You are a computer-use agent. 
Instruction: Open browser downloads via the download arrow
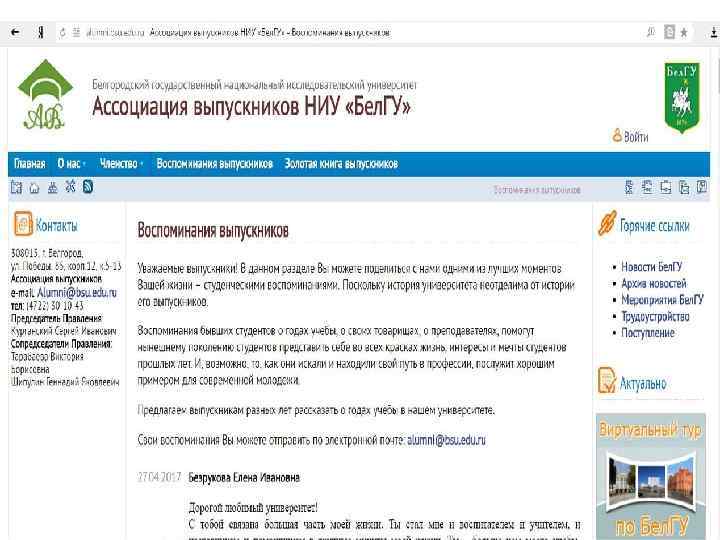click(714, 32)
